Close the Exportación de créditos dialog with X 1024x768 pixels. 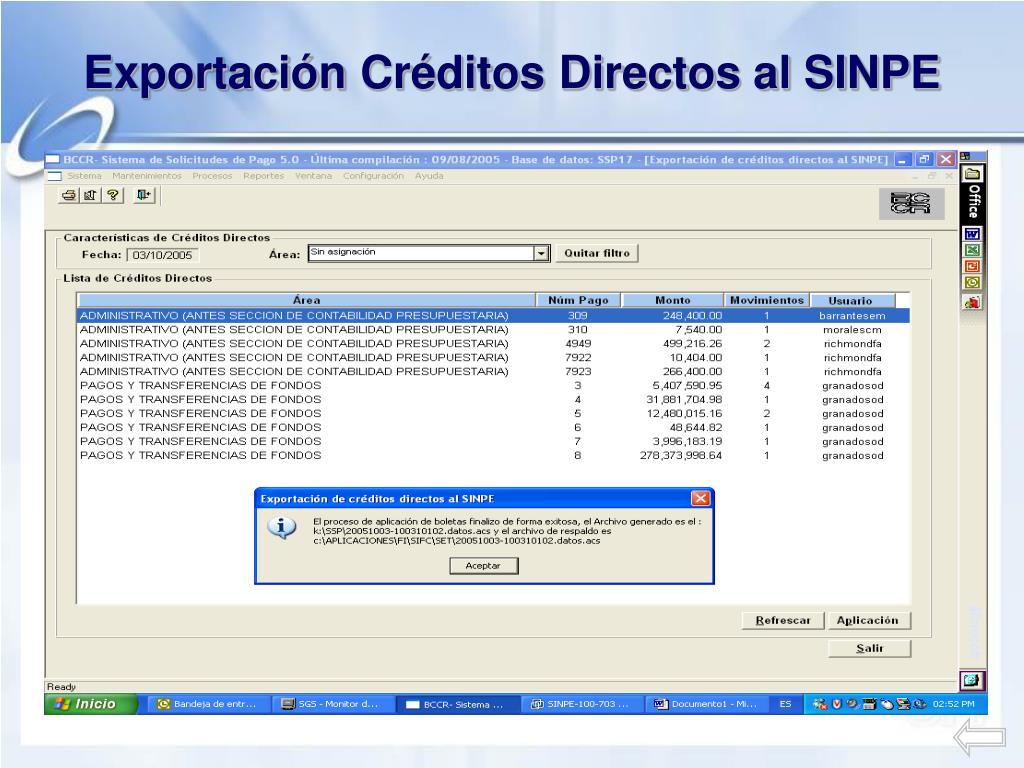coord(700,498)
